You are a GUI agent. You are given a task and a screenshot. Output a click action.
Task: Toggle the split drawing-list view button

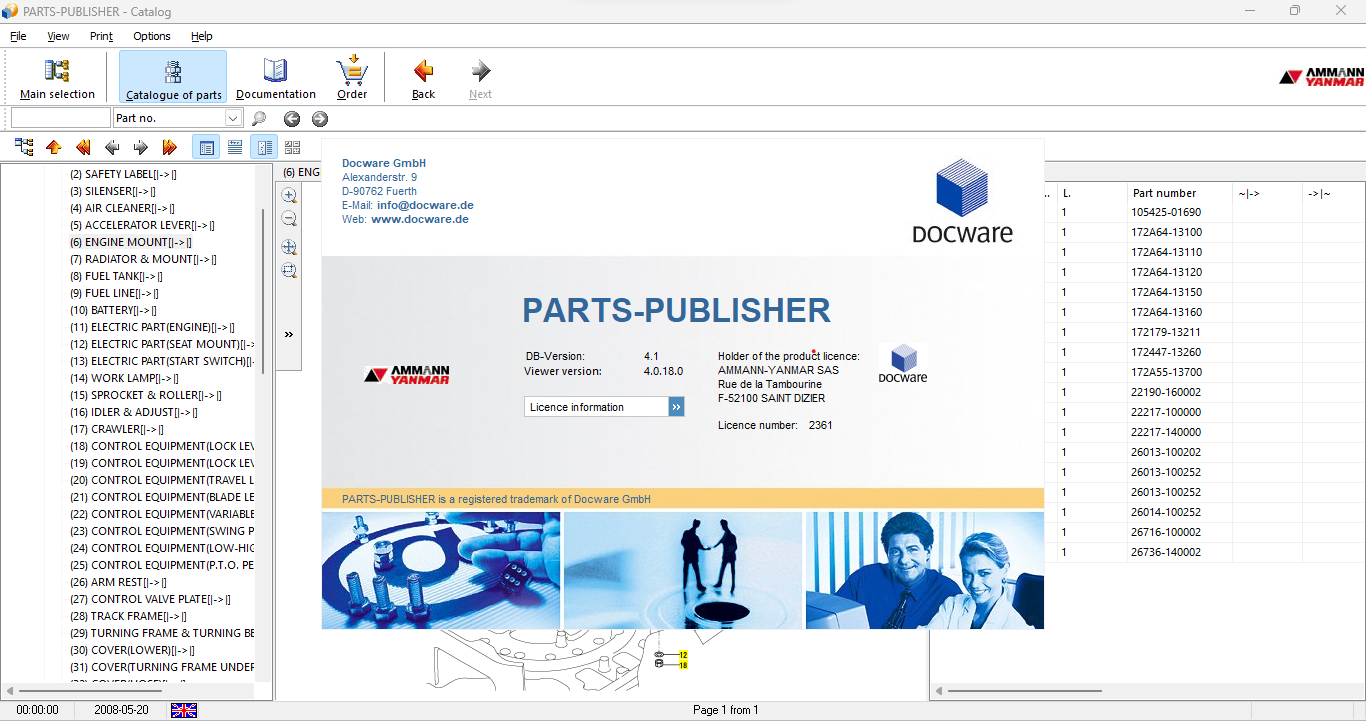264,148
